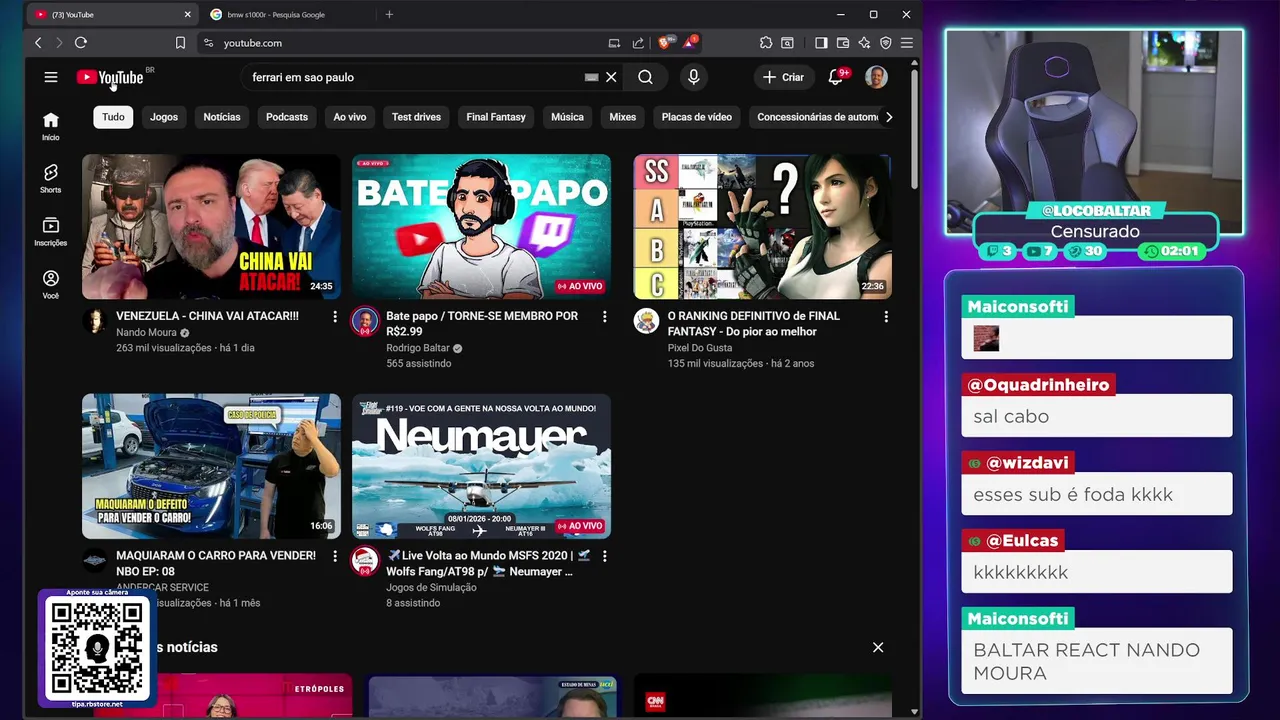
Task: Go to the YouTube logo home link
Action: [110, 77]
